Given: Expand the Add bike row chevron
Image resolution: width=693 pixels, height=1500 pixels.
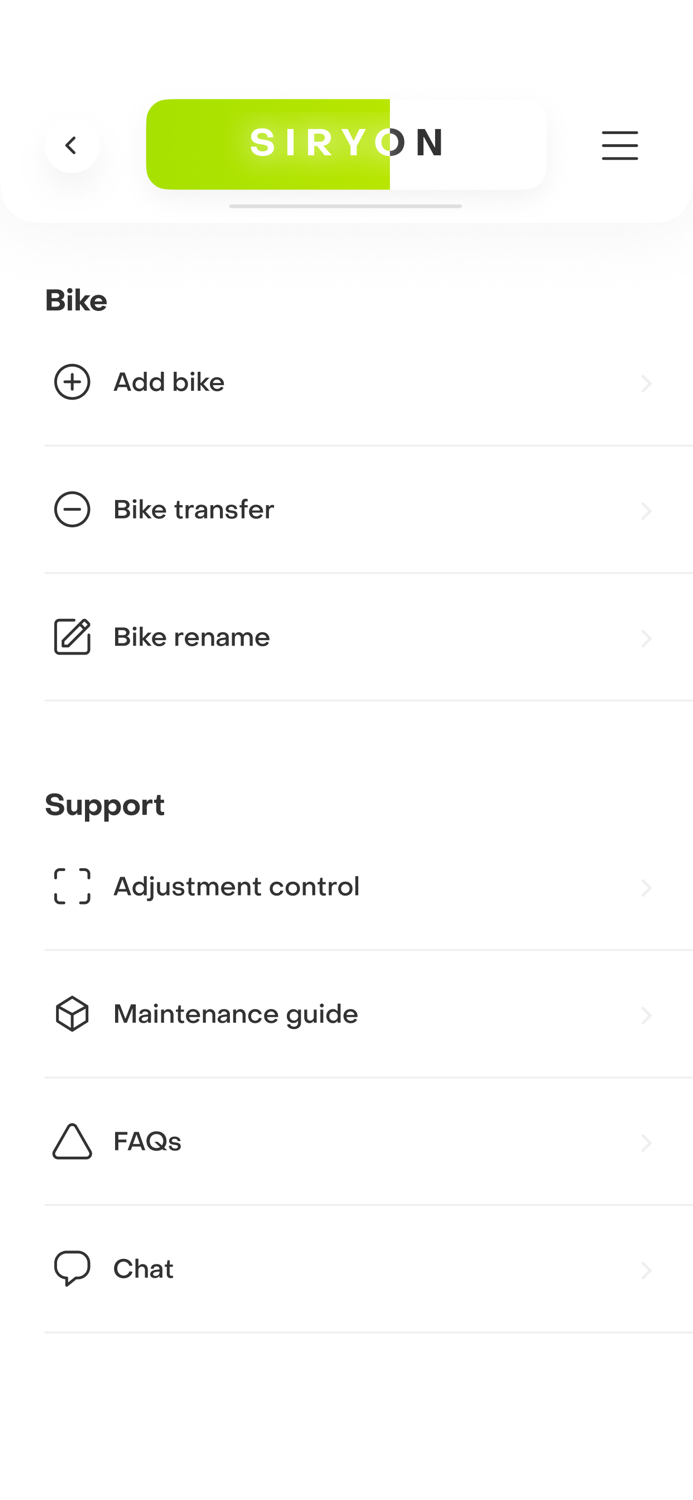Looking at the screenshot, I should coord(646,384).
